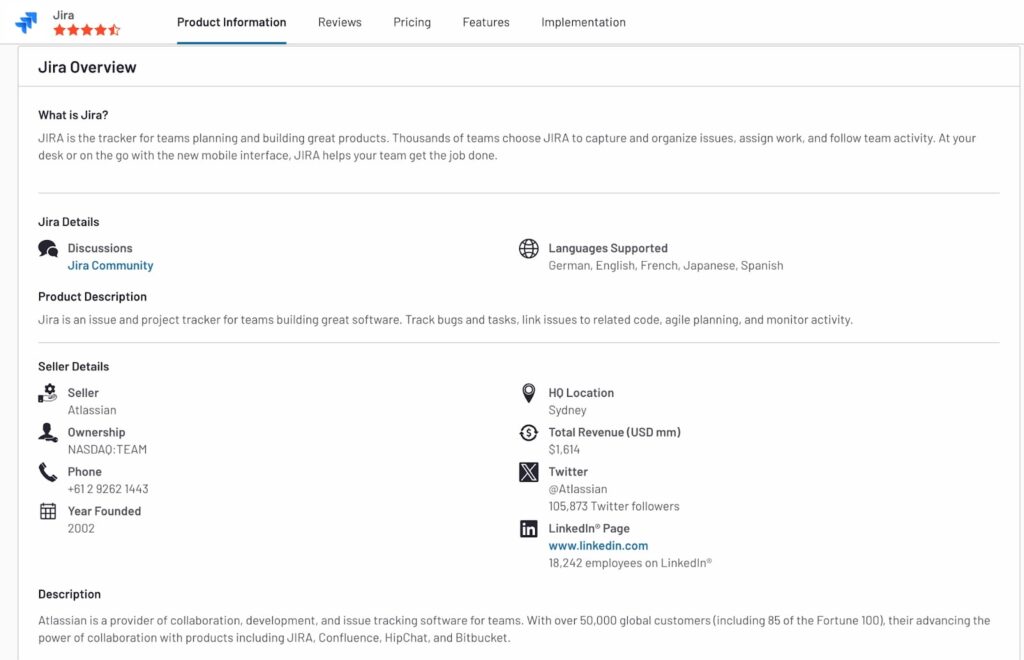The image size is (1024, 660).
Task: Open the www.linkedin.com link
Action: click(x=598, y=546)
